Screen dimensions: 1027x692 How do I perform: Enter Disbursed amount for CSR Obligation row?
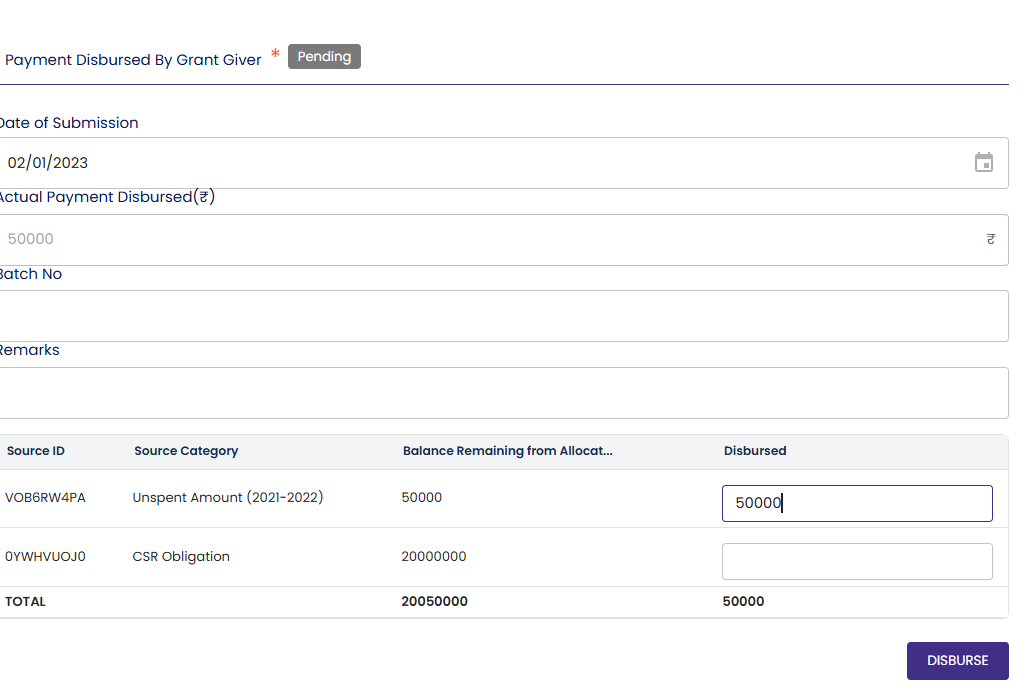[x=856, y=561]
